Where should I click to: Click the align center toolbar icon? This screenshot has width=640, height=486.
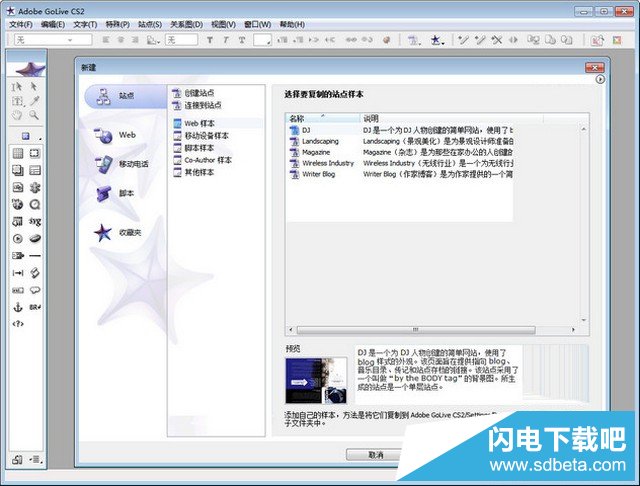click(120, 40)
